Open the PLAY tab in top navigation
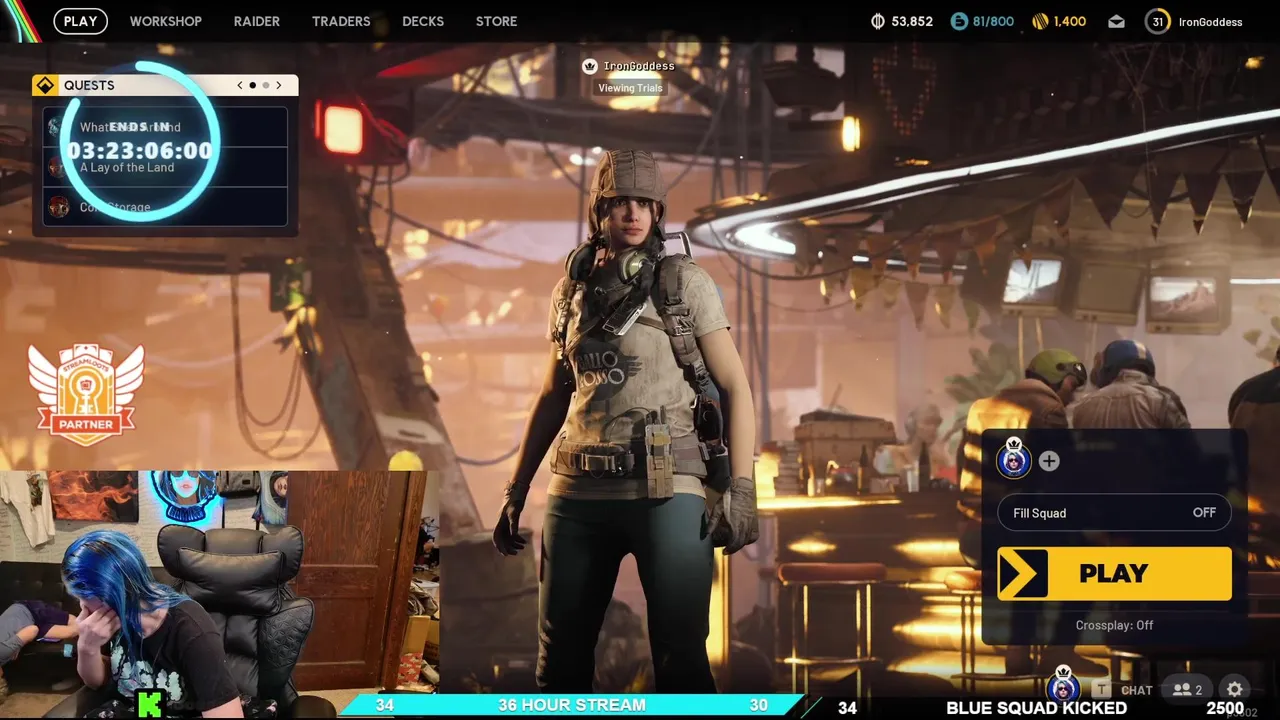 (x=80, y=21)
